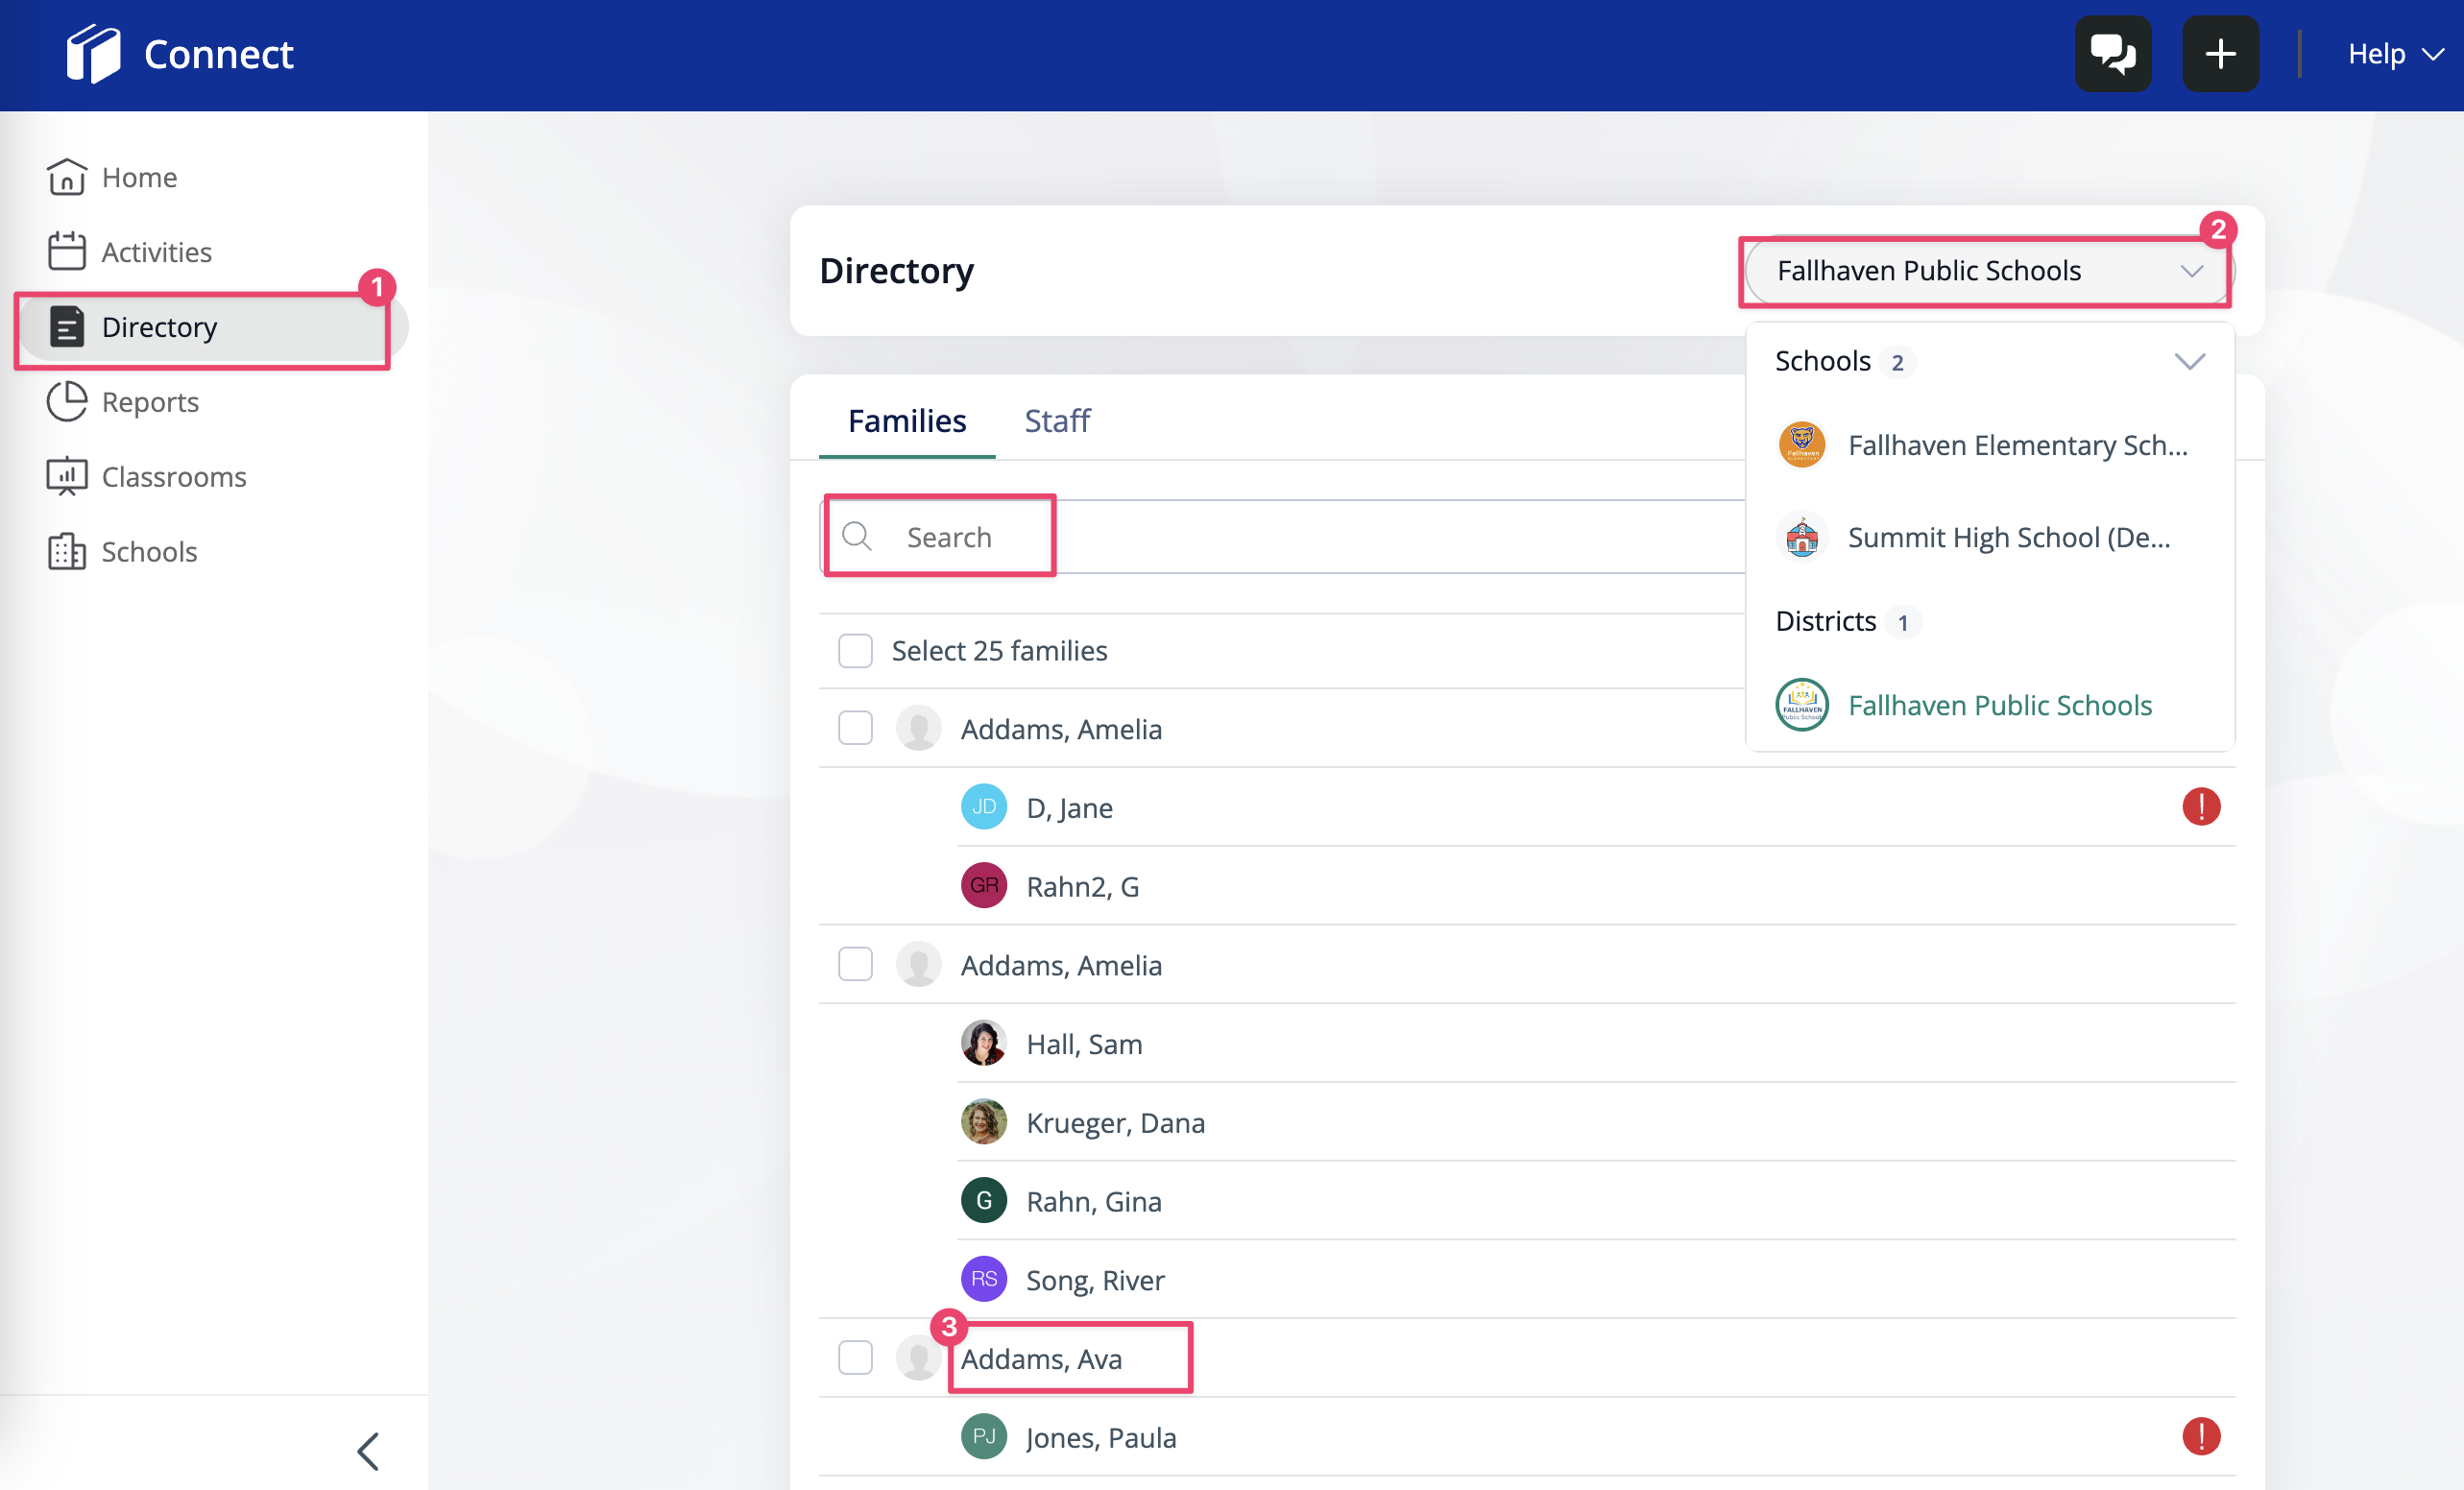Open Hall, Sam contact
The height and width of the screenshot is (1490, 2464).
[1084, 1044]
